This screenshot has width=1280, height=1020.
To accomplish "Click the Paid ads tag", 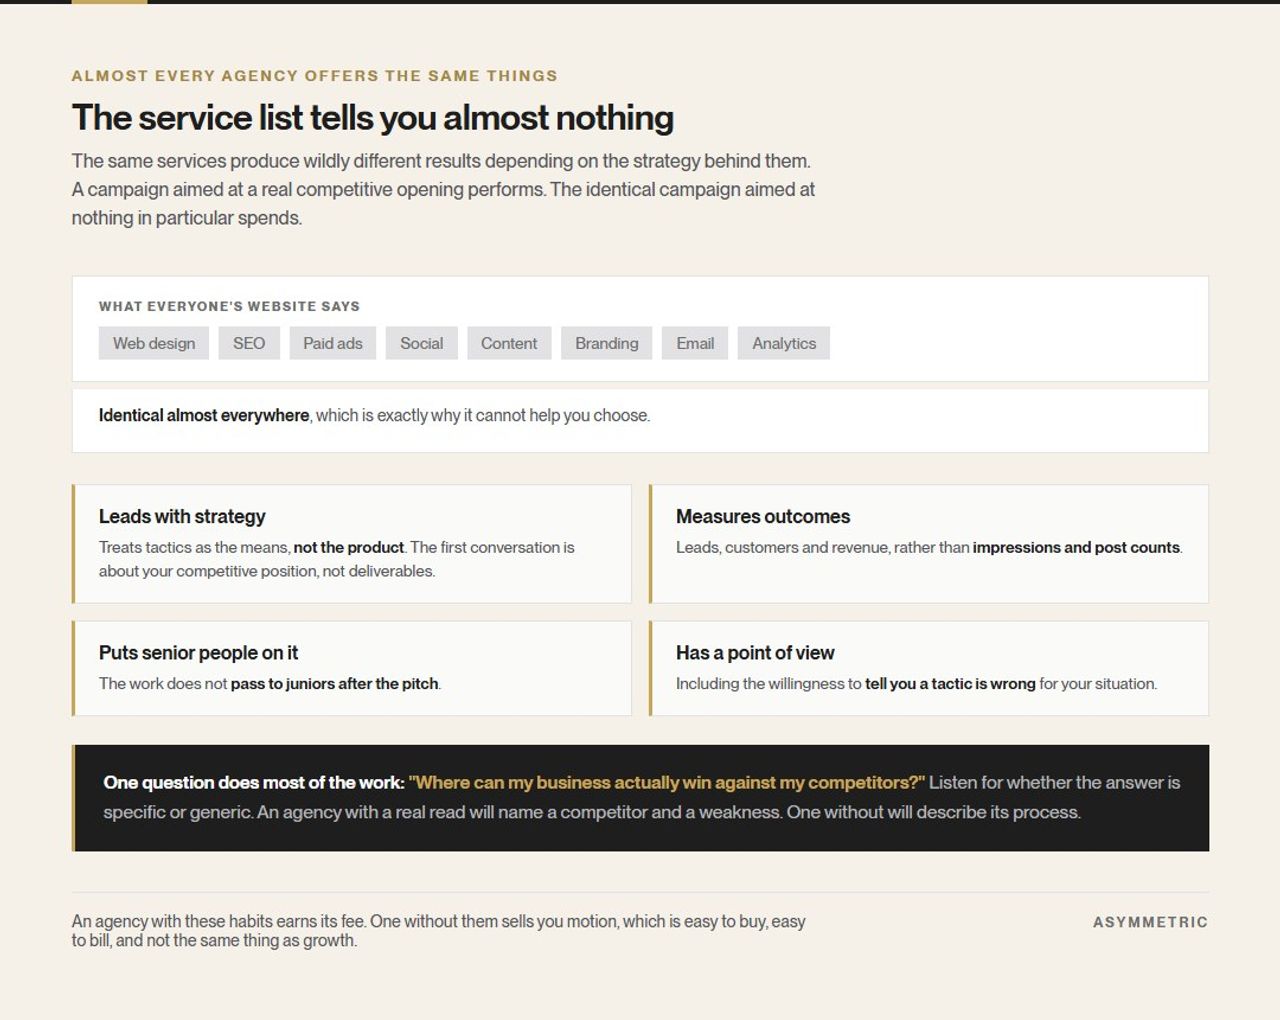I will tap(333, 343).
